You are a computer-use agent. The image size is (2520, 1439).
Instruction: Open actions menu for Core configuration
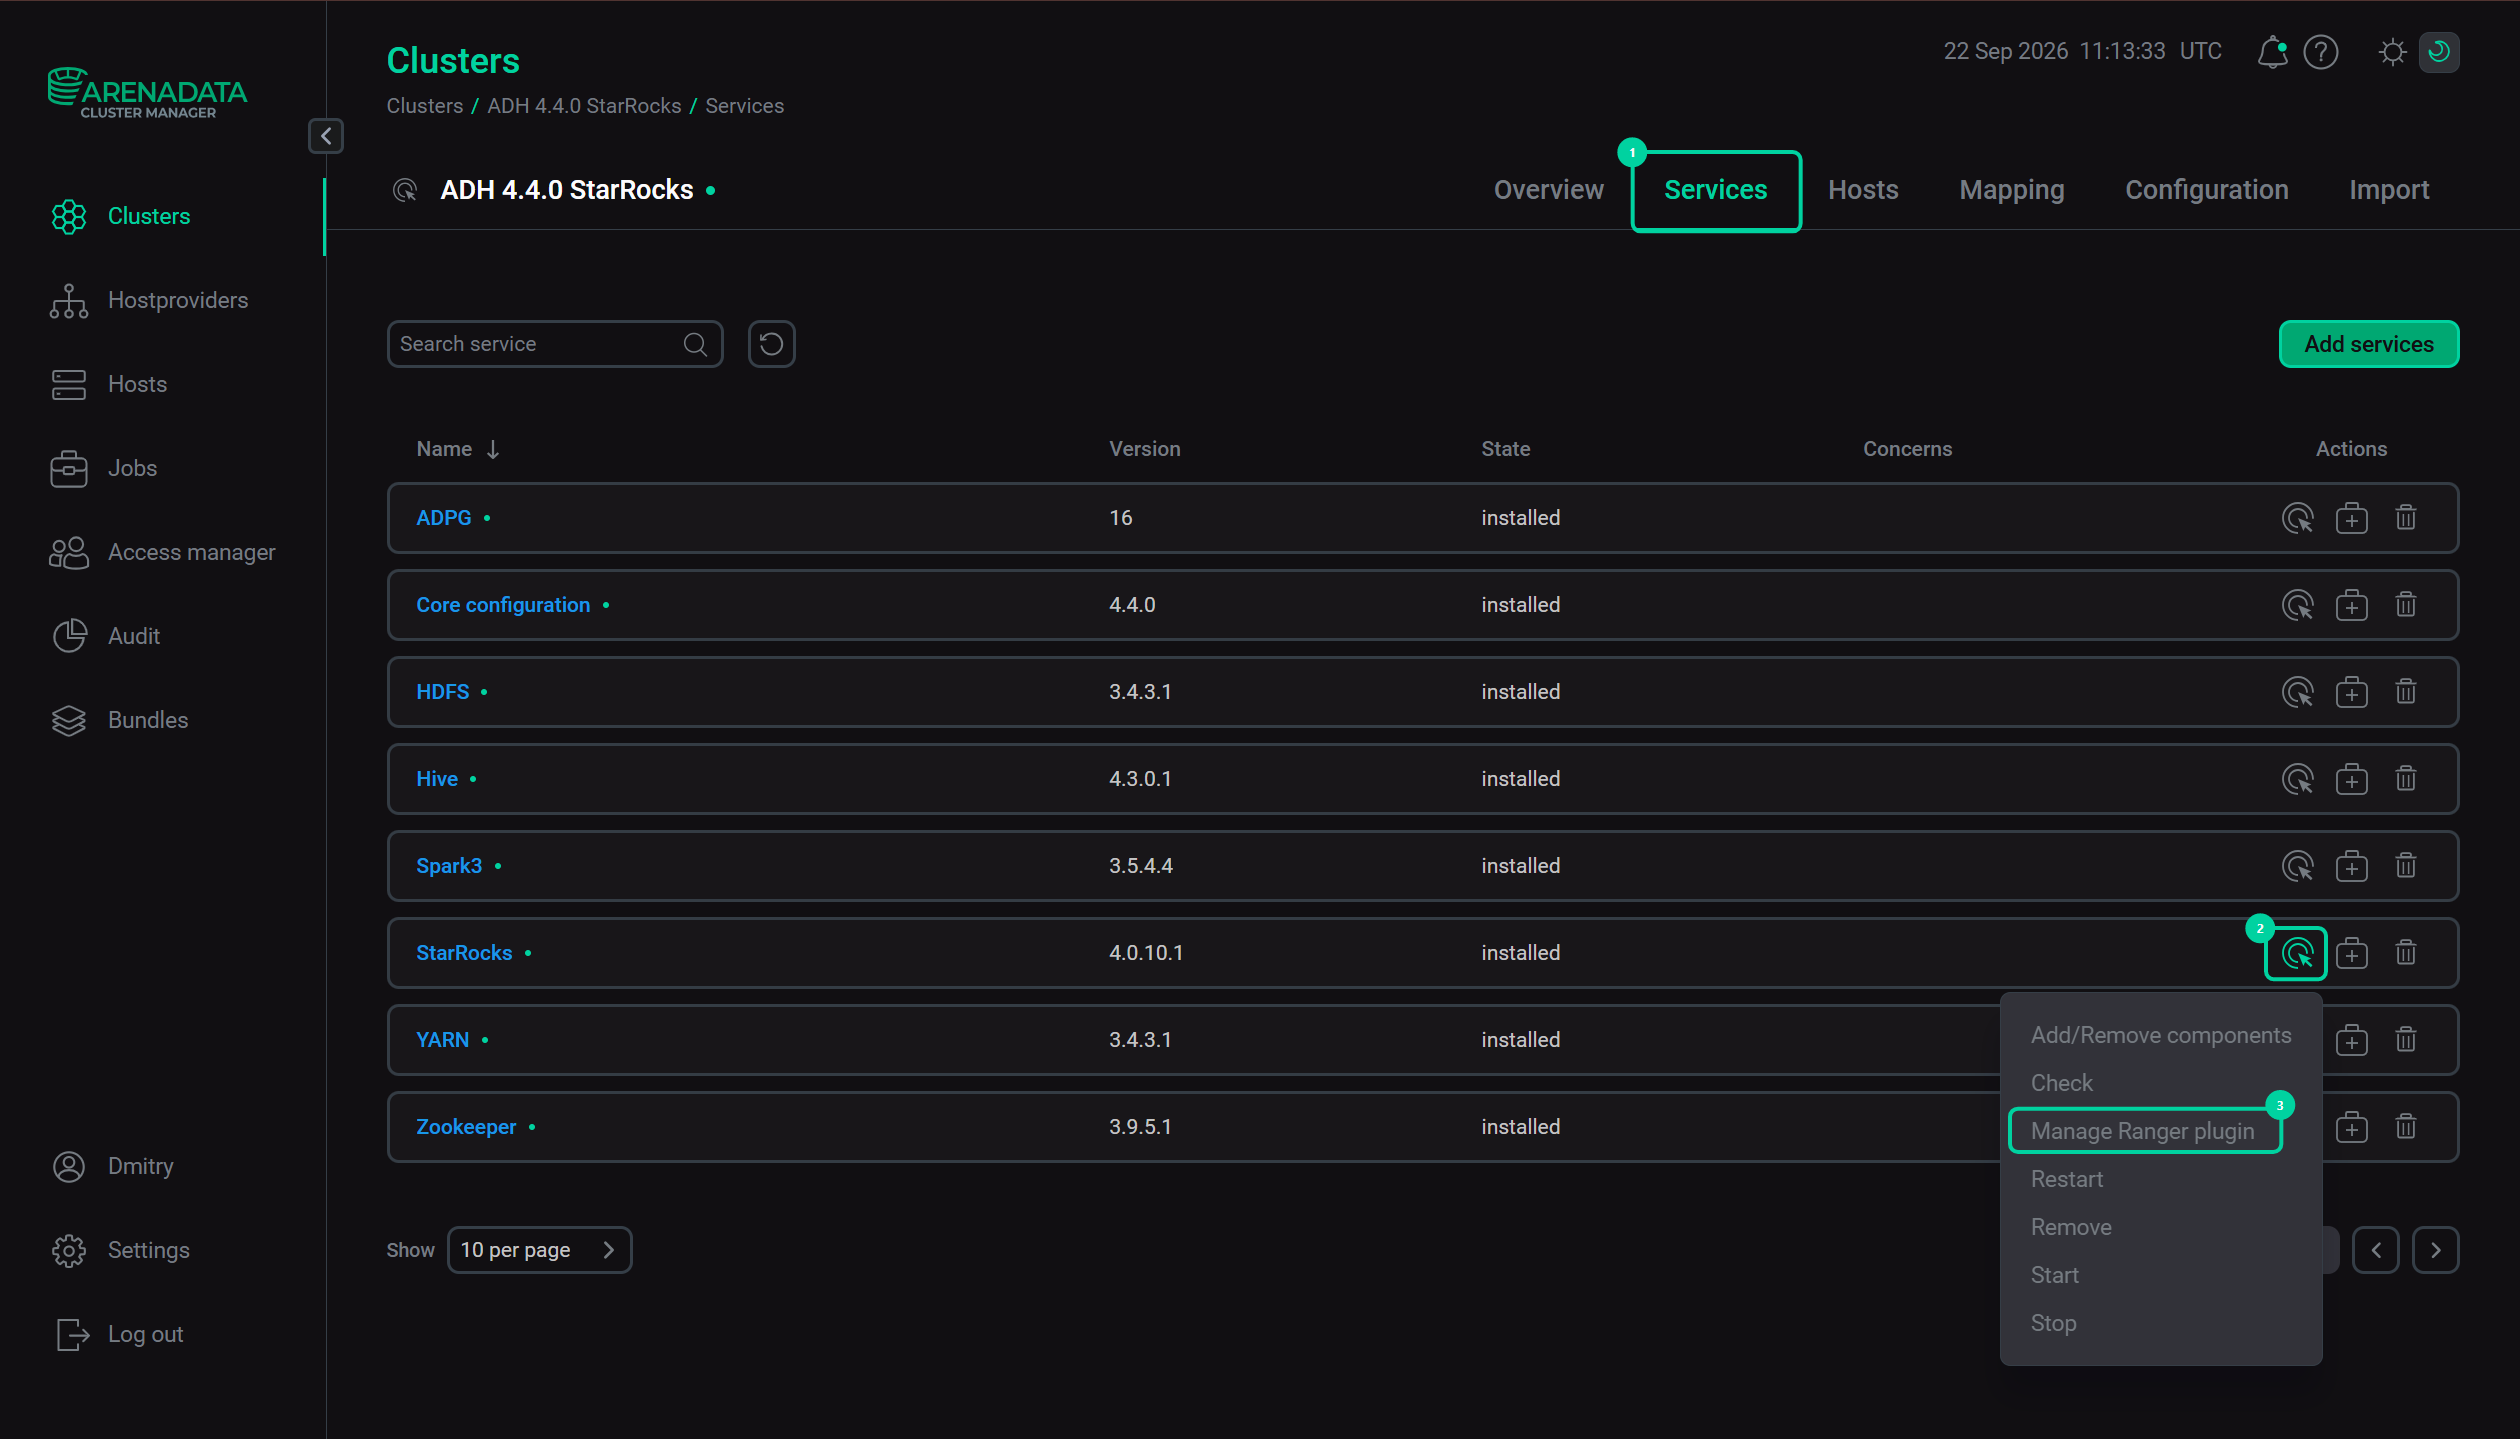(2297, 605)
